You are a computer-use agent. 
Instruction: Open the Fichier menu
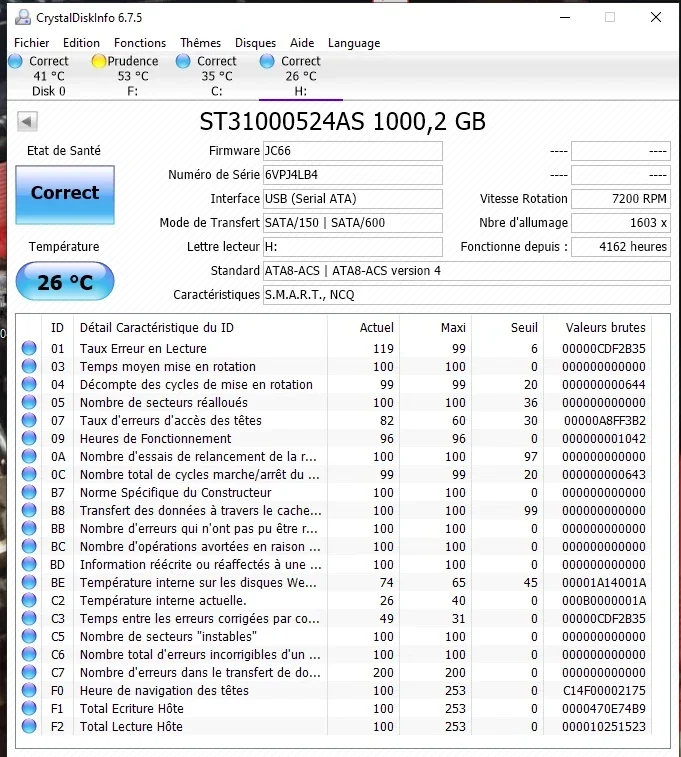pos(32,43)
